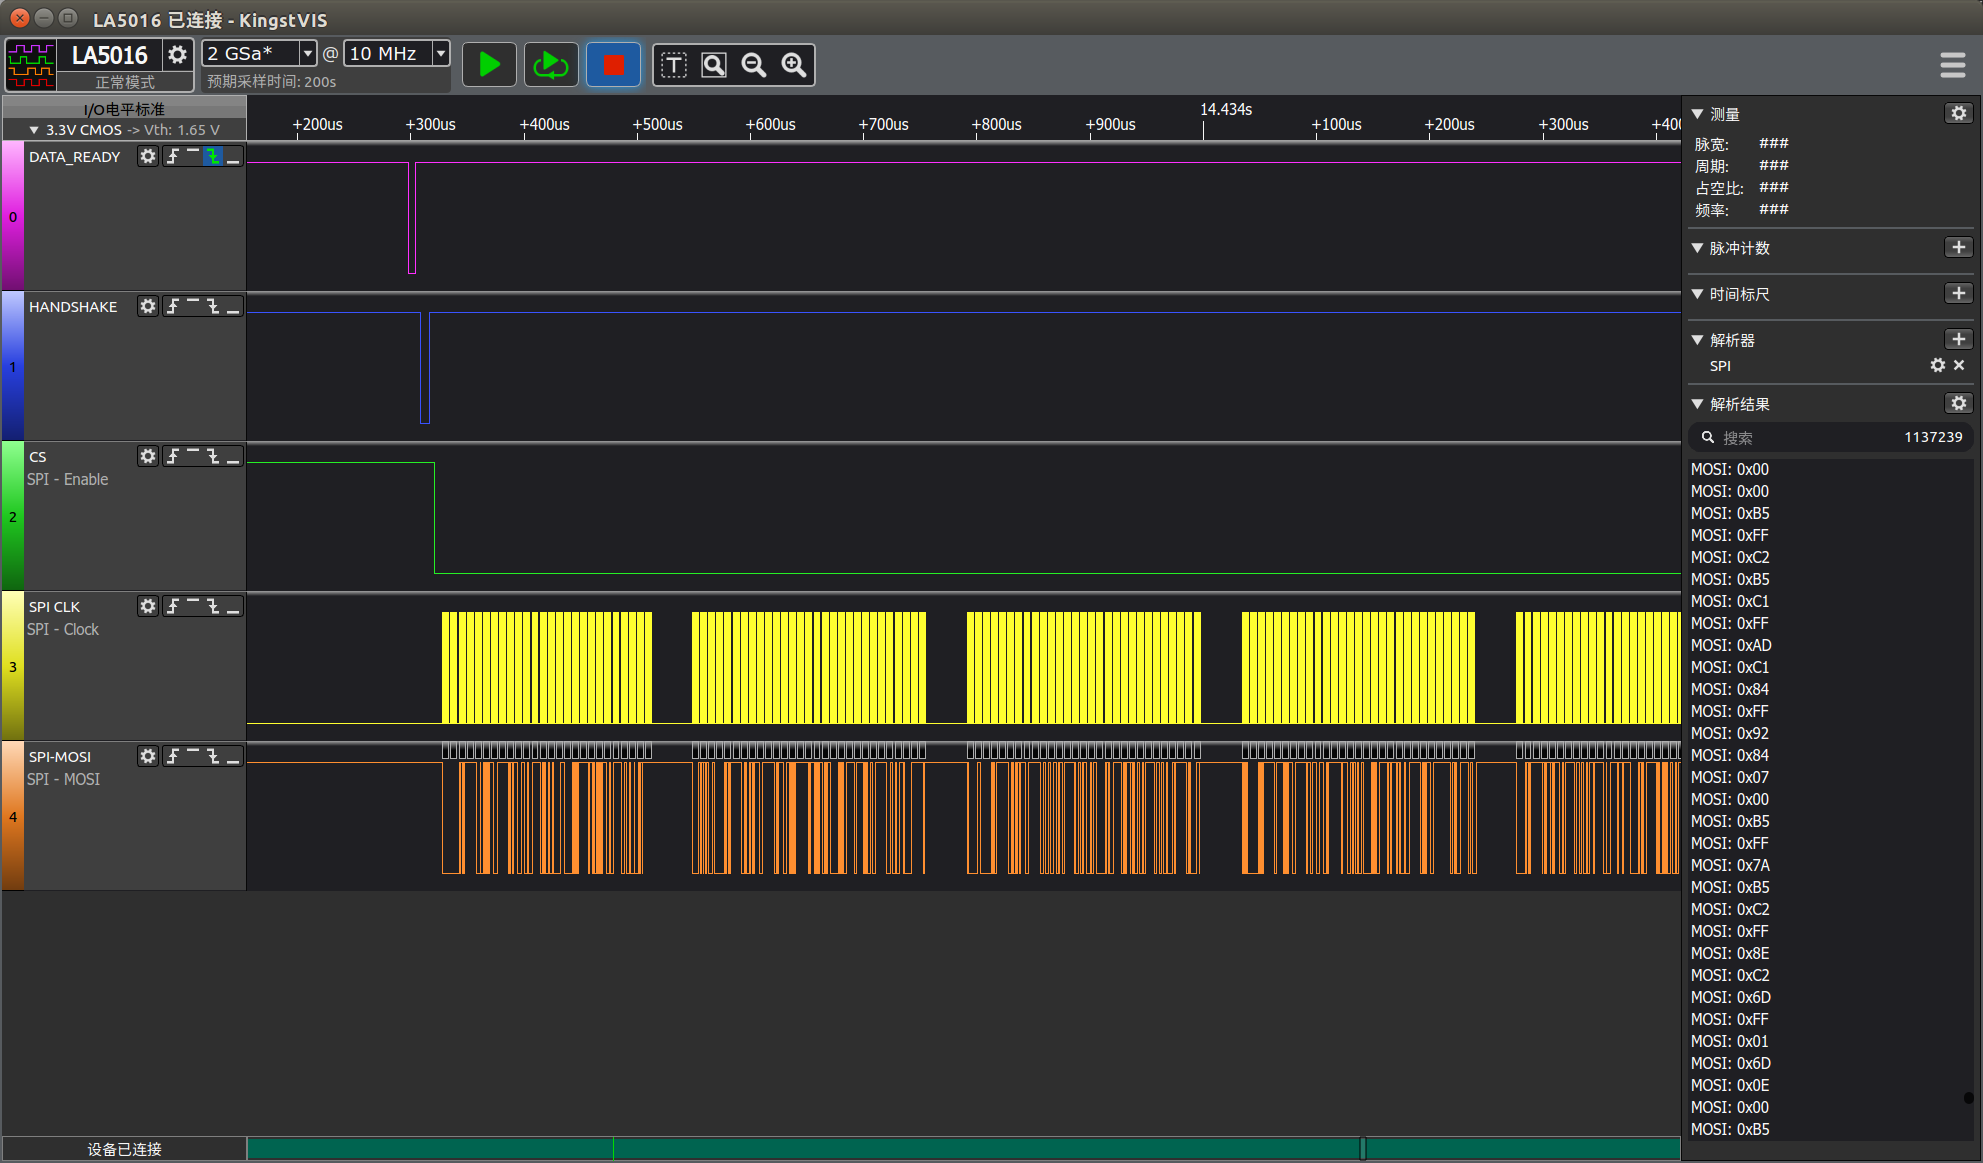Toggle DATA_READY falling edge trigger
The height and width of the screenshot is (1163, 1983).
point(213,156)
